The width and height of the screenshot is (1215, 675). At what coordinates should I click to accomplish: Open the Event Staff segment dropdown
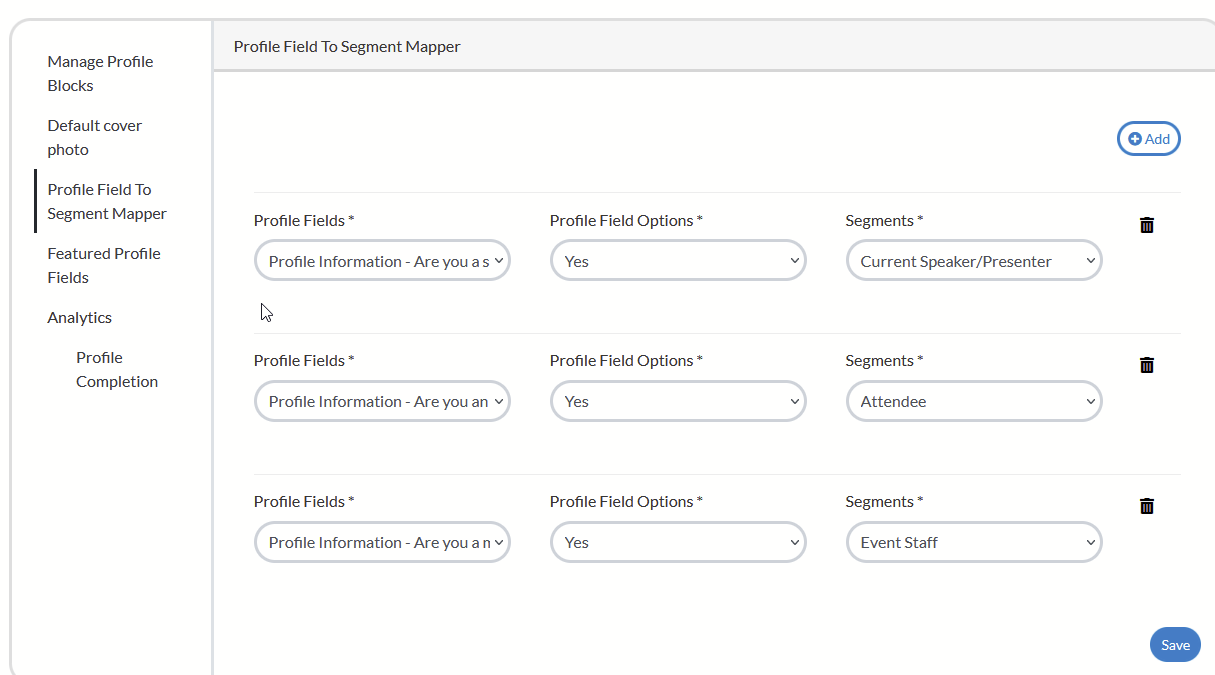click(x=974, y=542)
